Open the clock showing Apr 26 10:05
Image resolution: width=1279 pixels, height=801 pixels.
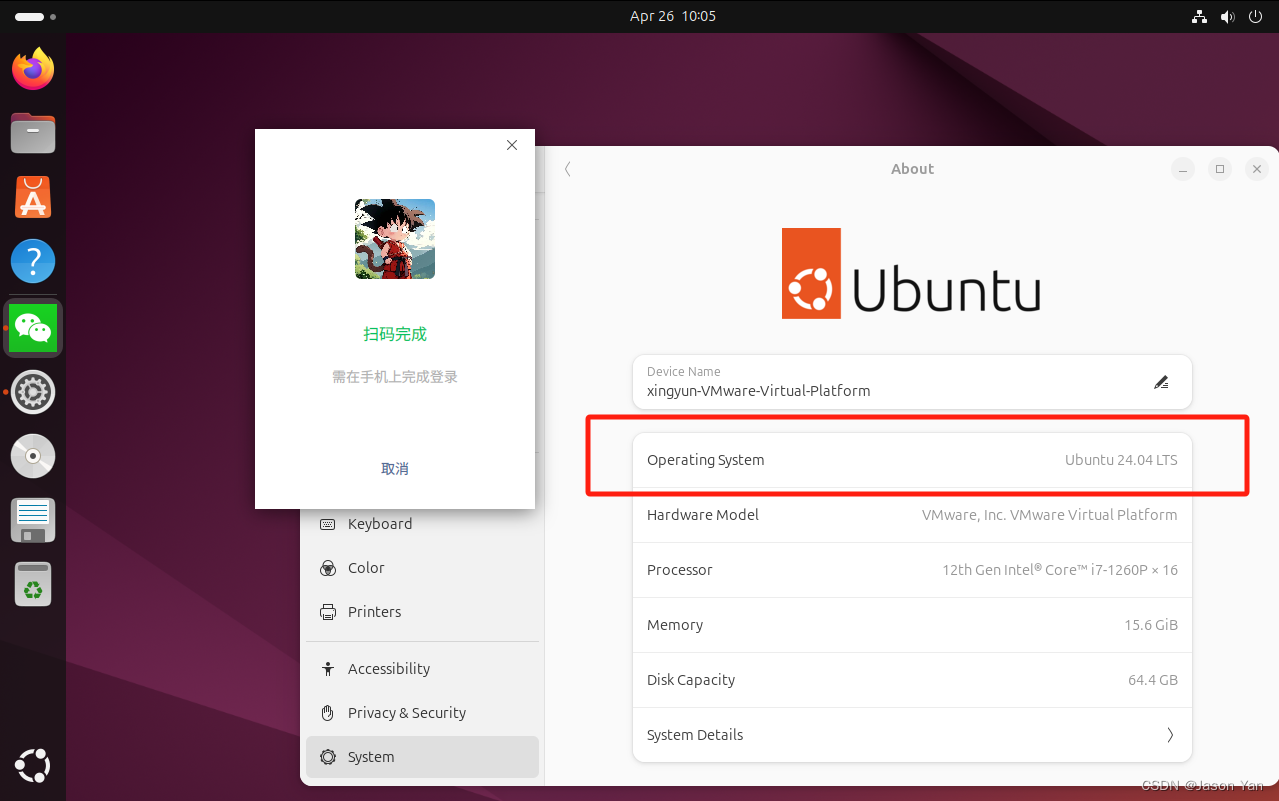click(673, 17)
